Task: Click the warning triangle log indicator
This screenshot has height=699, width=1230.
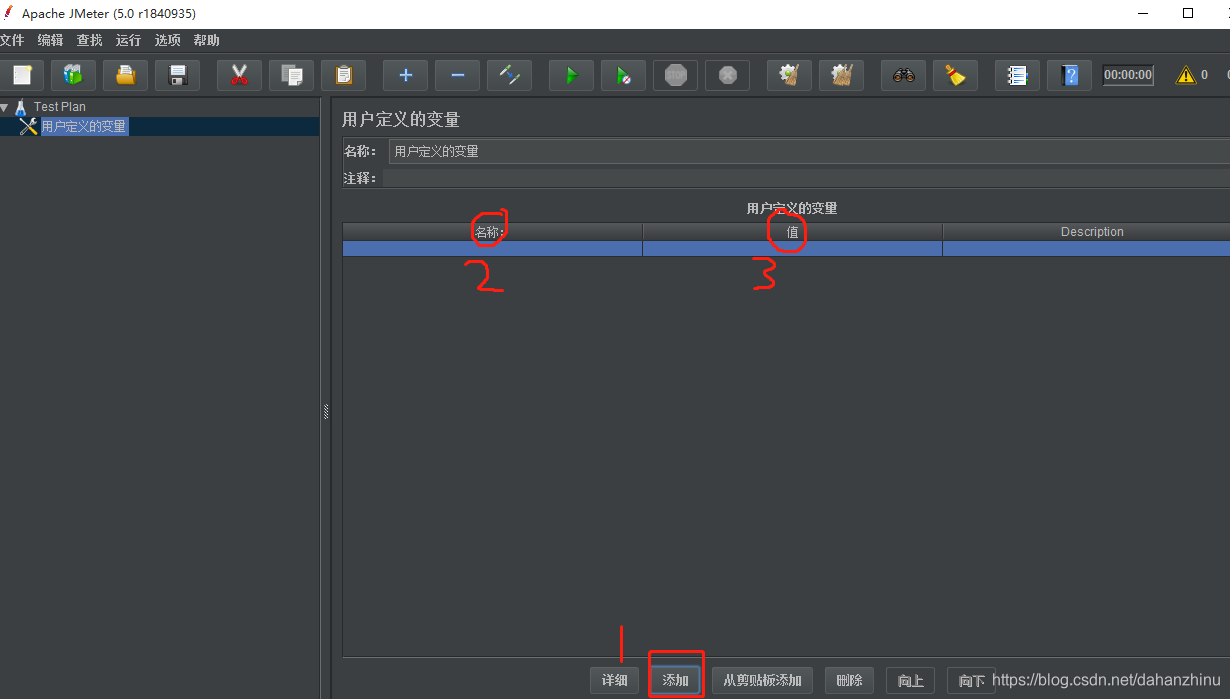Action: coord(1186,75)
